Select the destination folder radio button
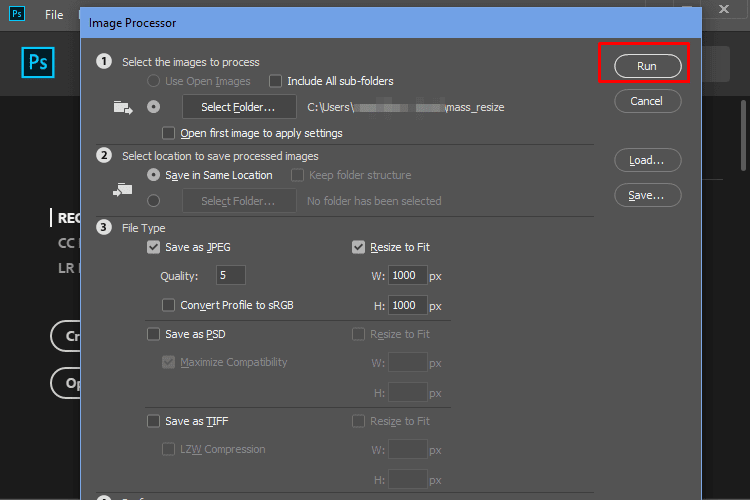750x500 pixels. (x=153, y=200)
